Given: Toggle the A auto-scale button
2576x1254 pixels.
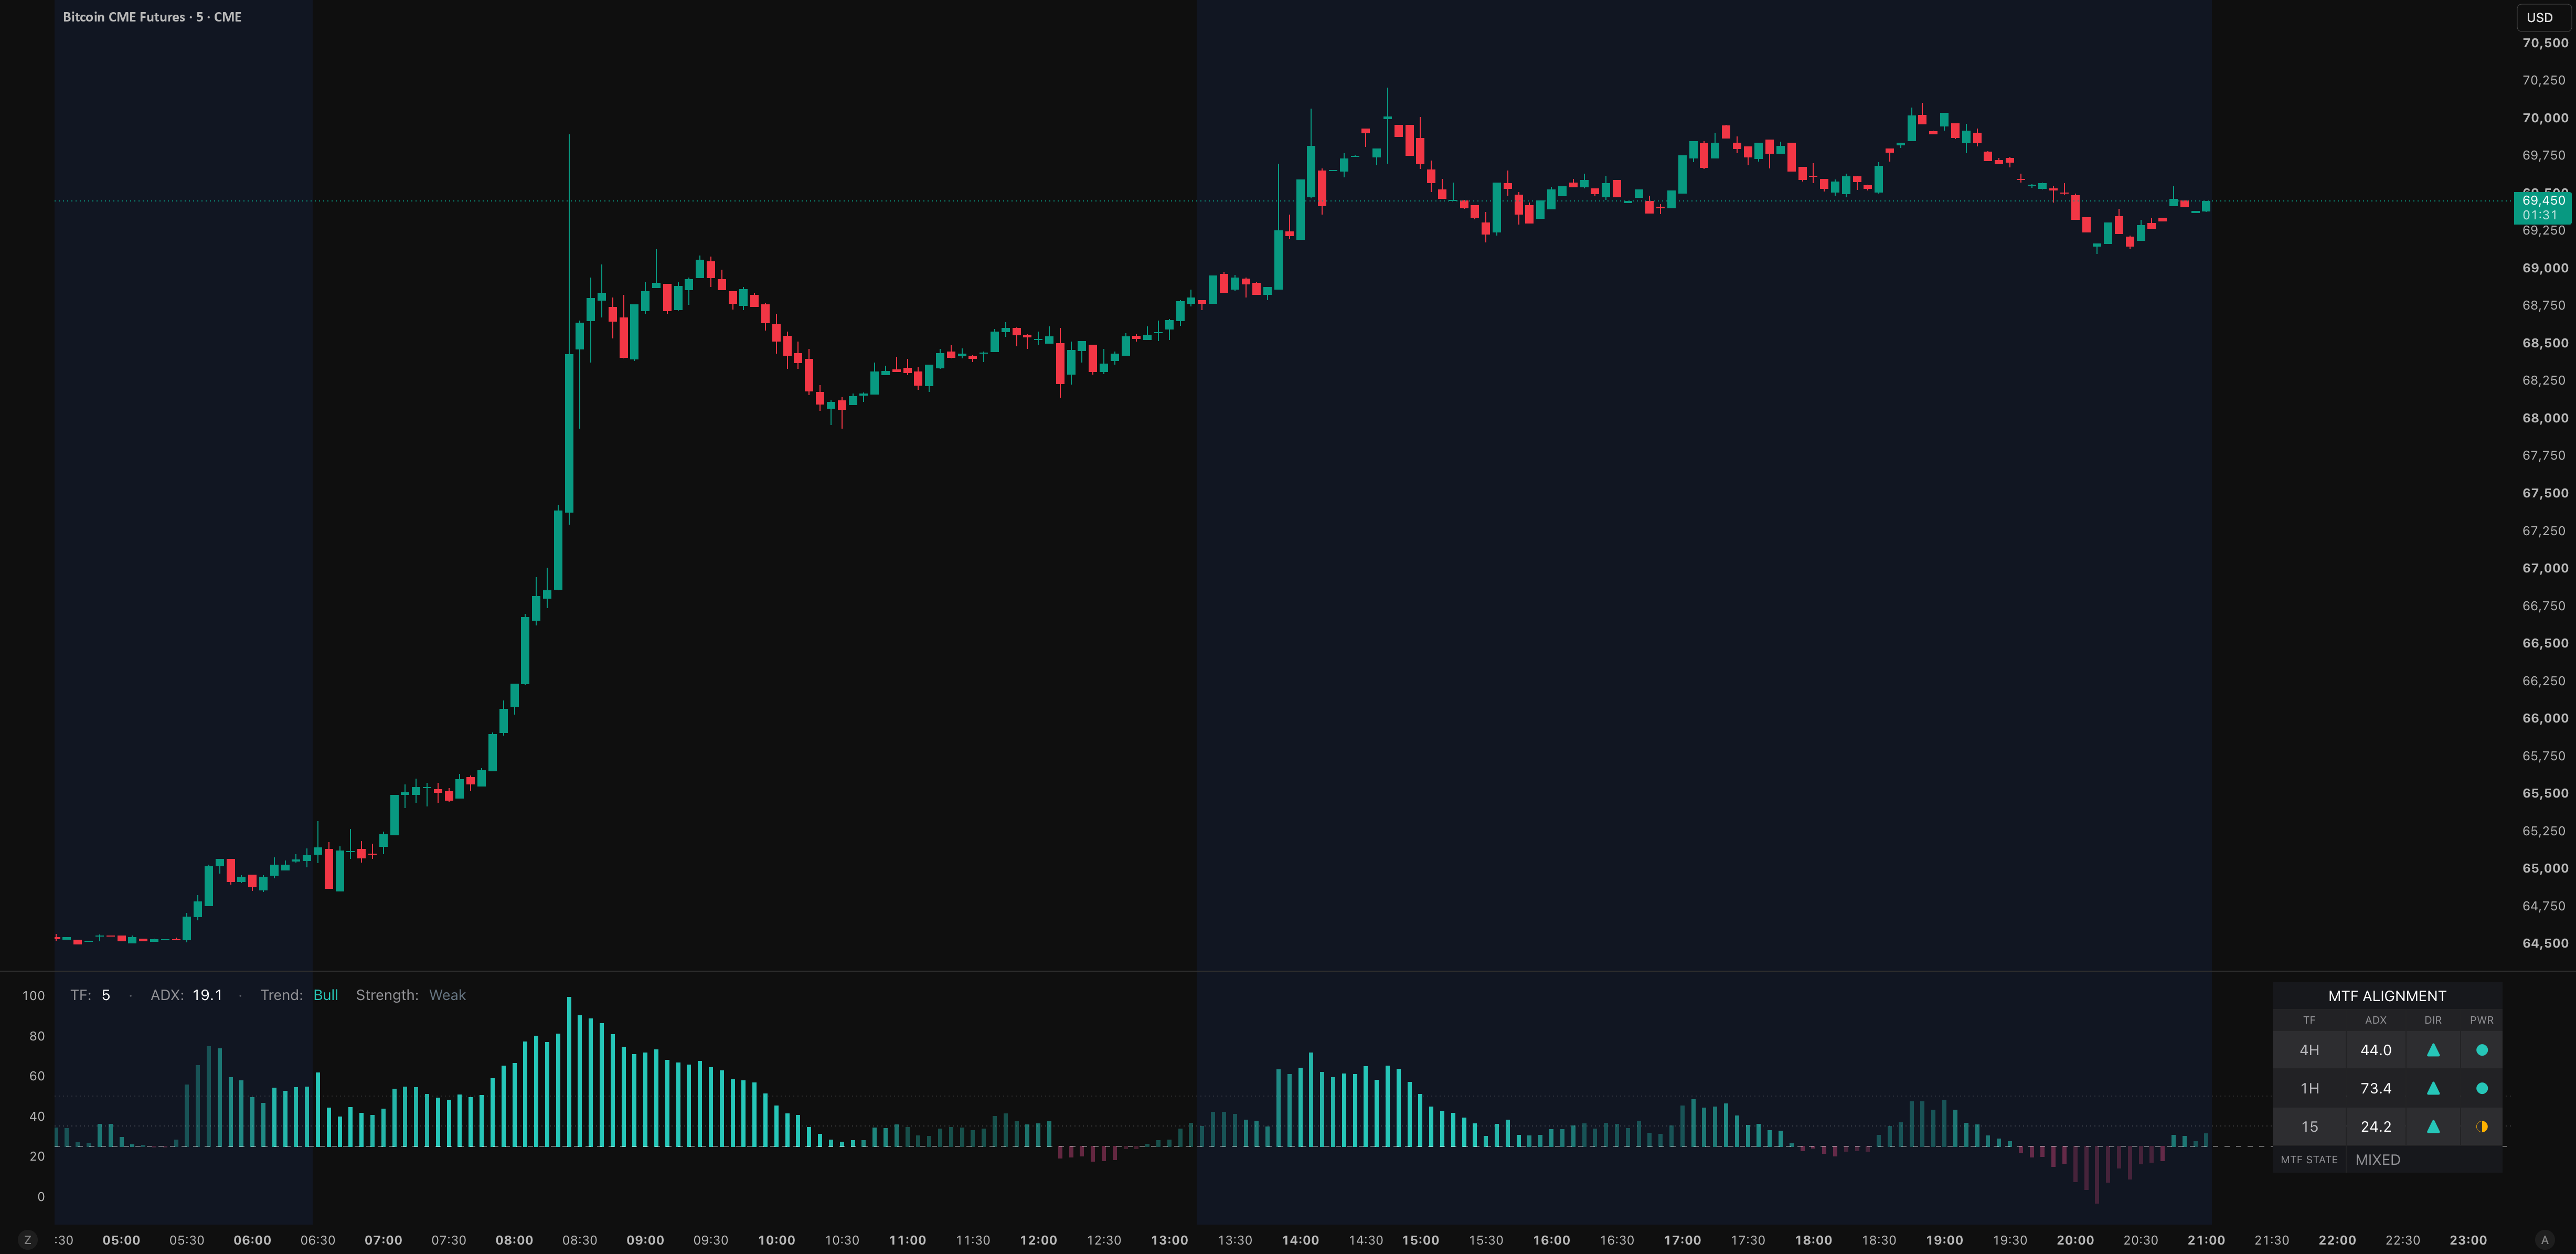Looking at the screenshot, I should [2545, 1240].
